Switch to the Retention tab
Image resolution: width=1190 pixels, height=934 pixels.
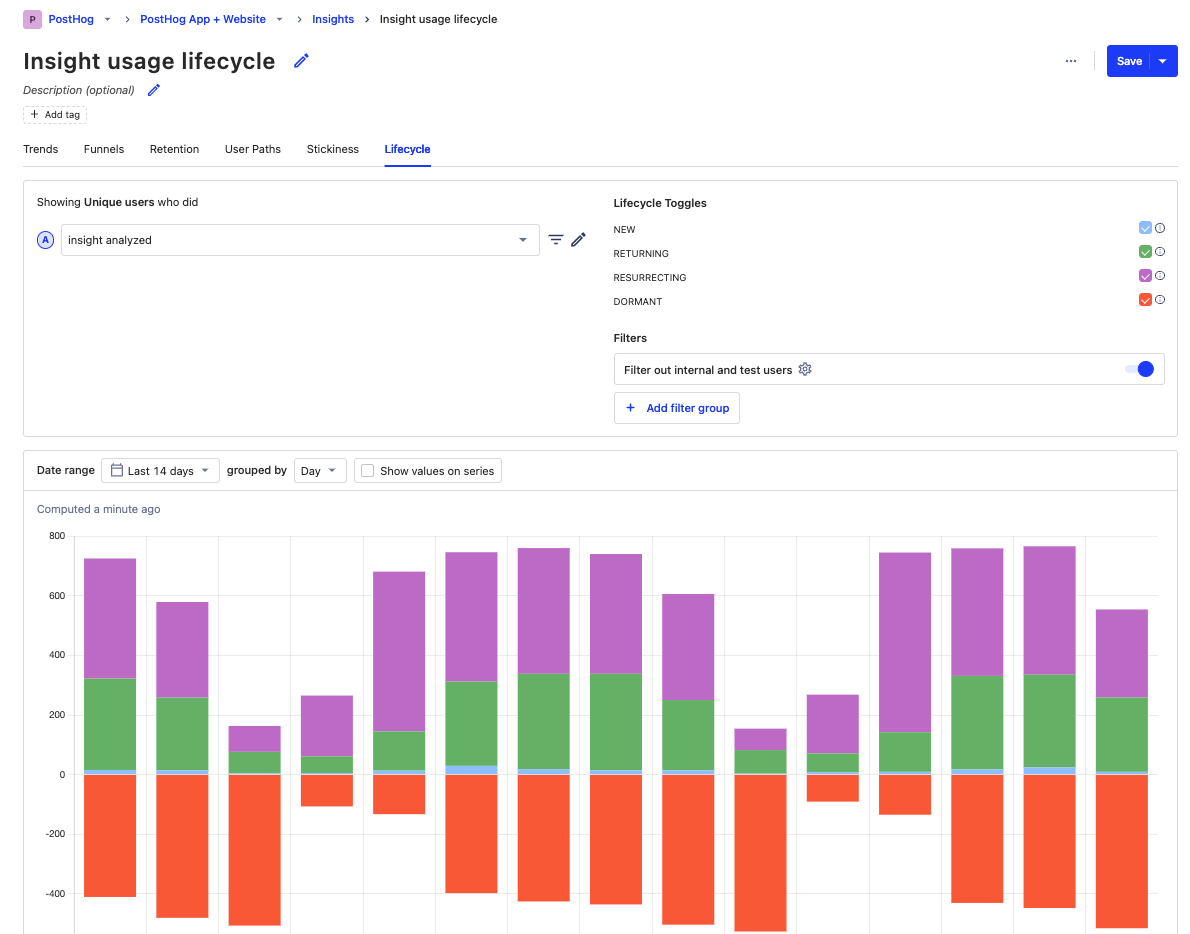(x=174, y=149)
